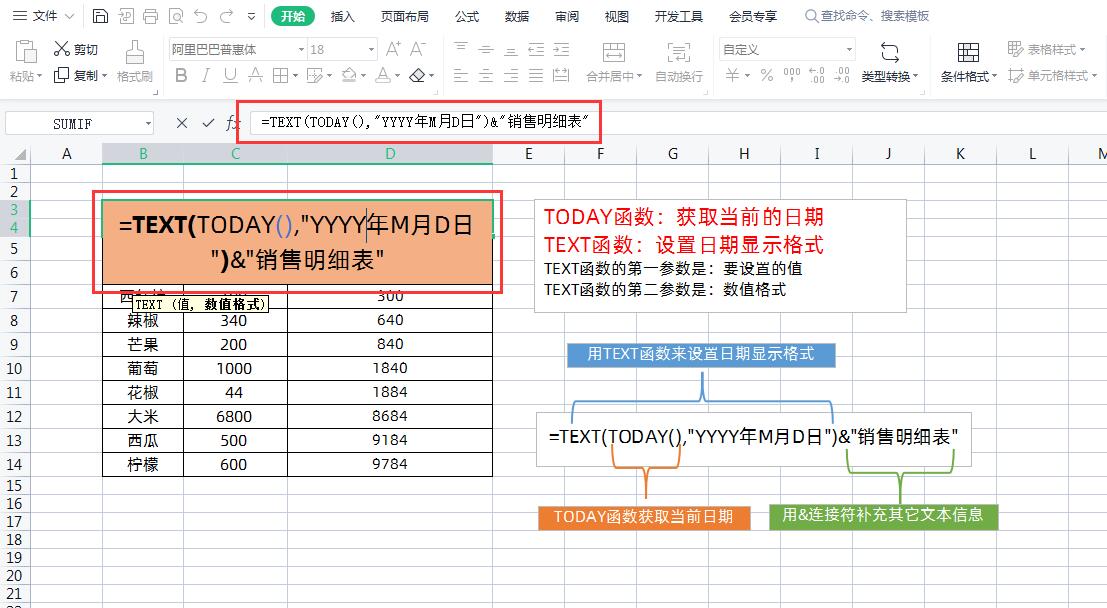Open the File (文件) menu
The height and width of the screenshot is (608, 1107).
(44, 16)
